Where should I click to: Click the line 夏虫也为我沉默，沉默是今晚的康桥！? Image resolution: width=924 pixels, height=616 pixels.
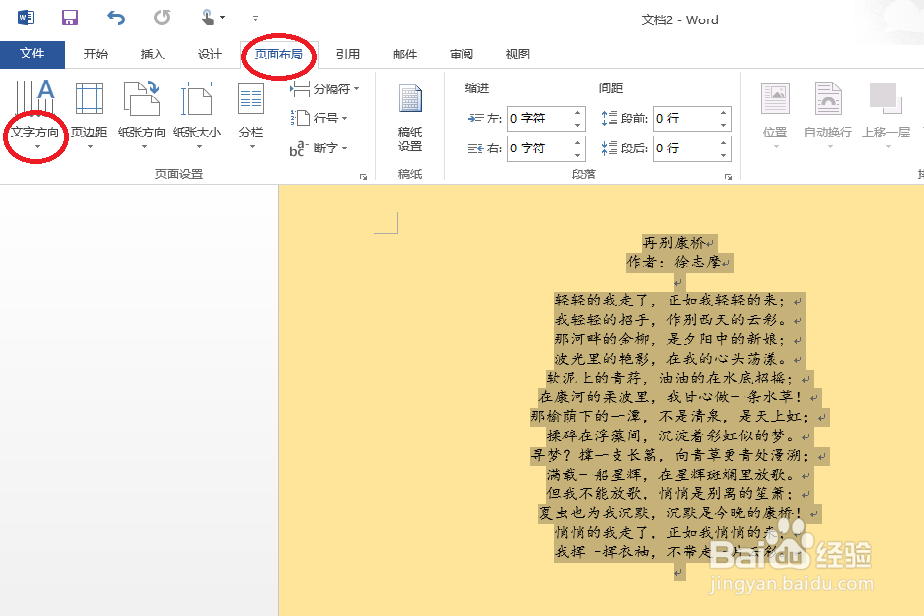670,513
